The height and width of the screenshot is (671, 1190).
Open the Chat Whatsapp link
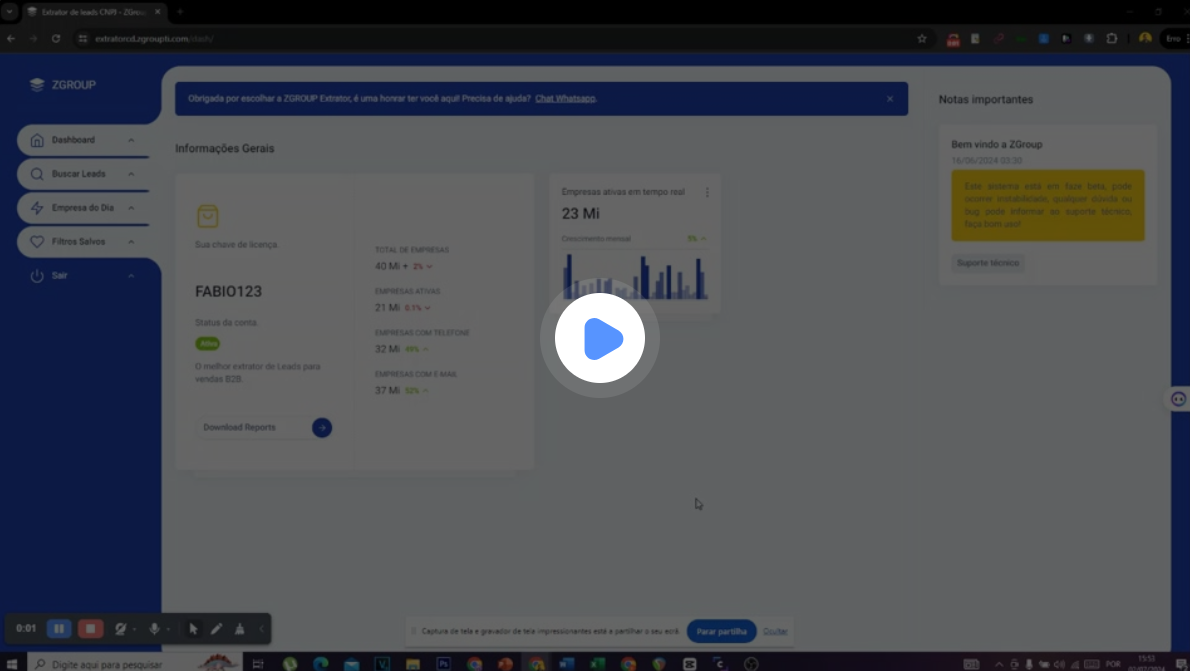coord(565,99)
